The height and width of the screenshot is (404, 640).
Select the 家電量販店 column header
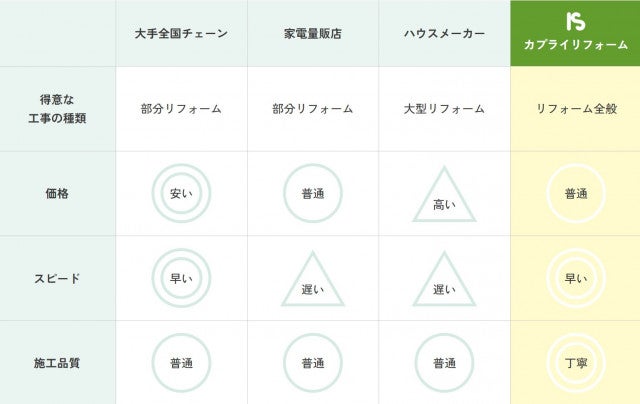coord(312,33)
